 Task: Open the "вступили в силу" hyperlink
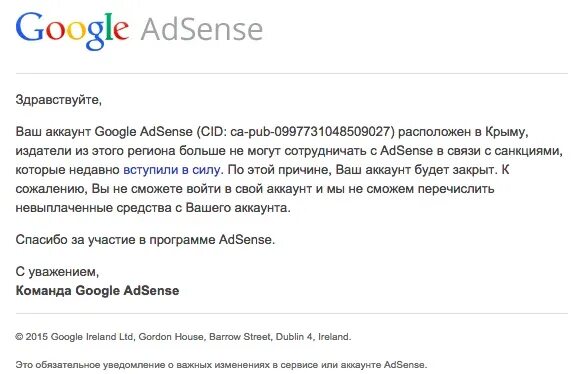click(172, 170)
